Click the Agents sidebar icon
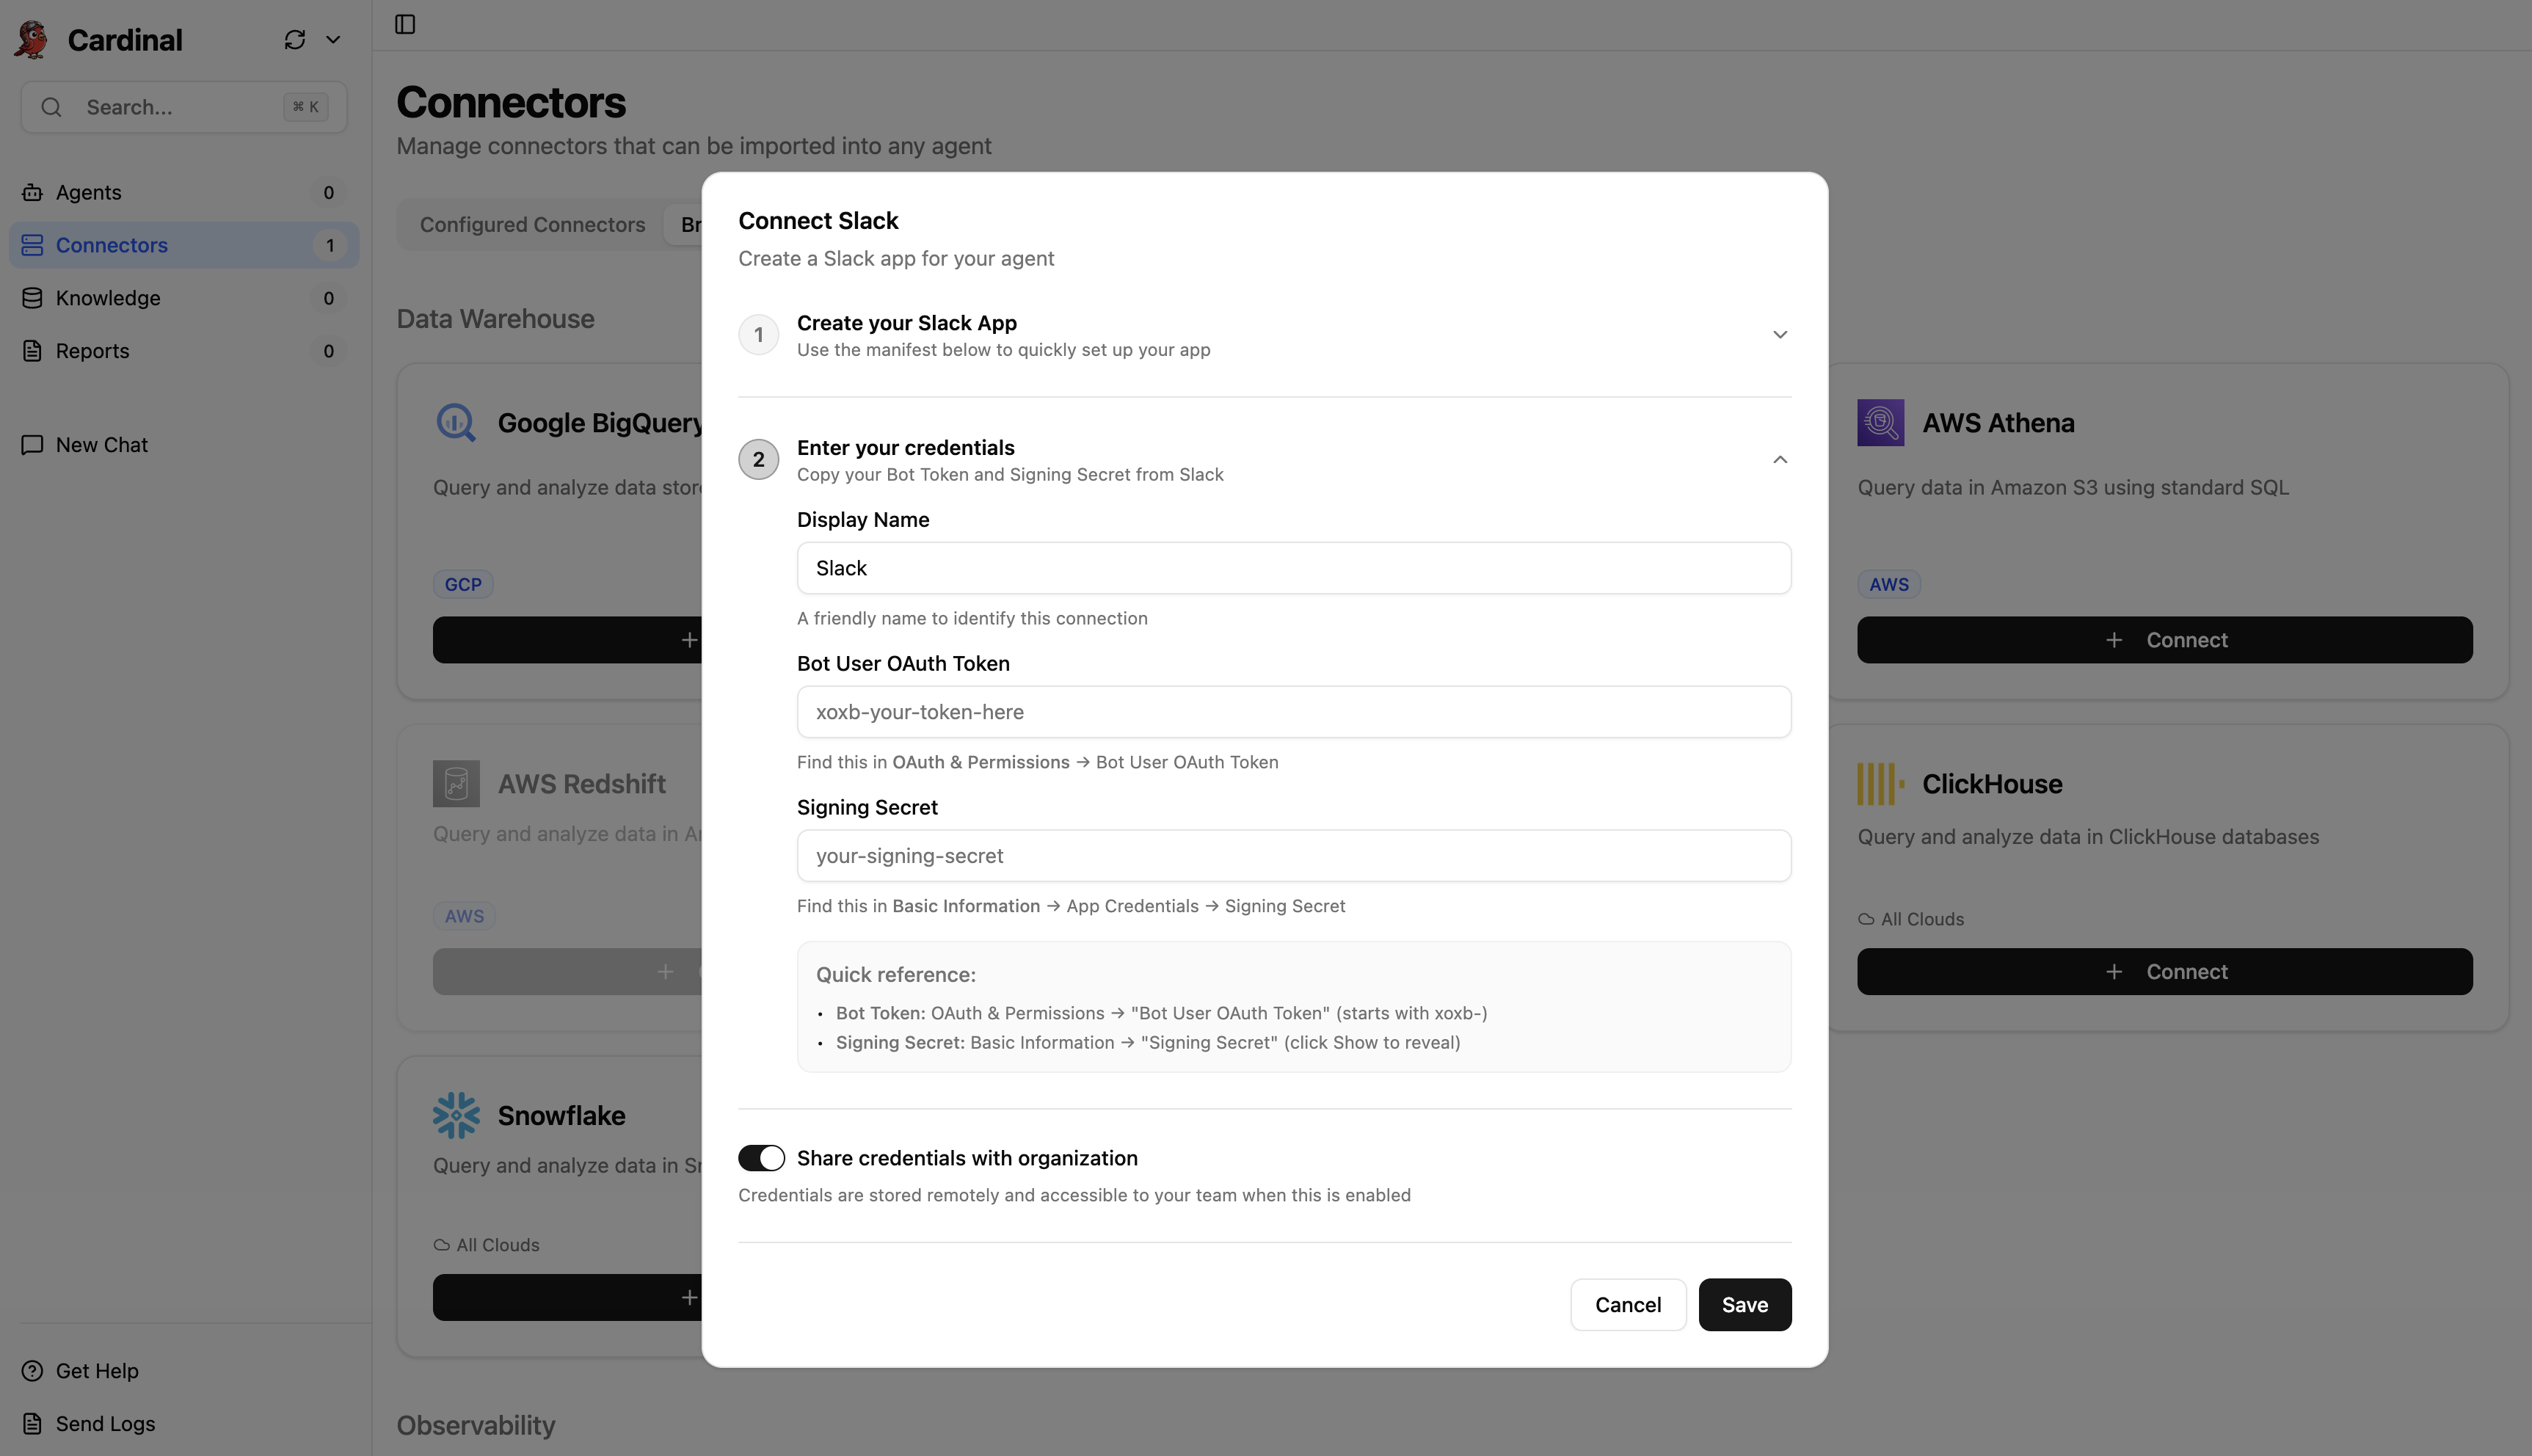Viewport: 2532px width, 1456px height. (x=32, y=192)
